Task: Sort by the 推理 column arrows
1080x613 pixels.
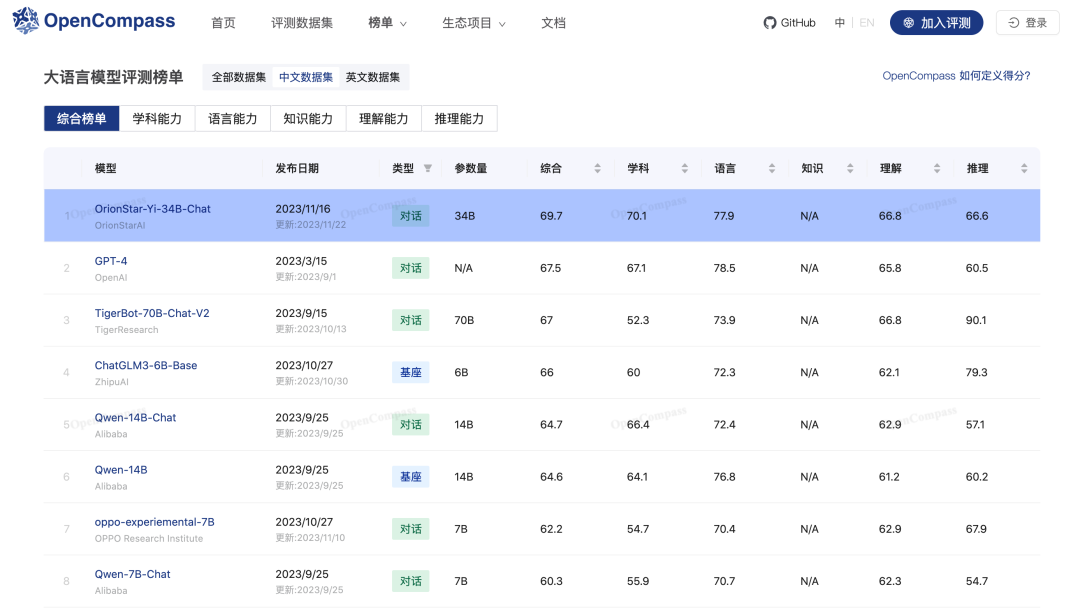Action: pyautogui.click(x=1024, y=168)
